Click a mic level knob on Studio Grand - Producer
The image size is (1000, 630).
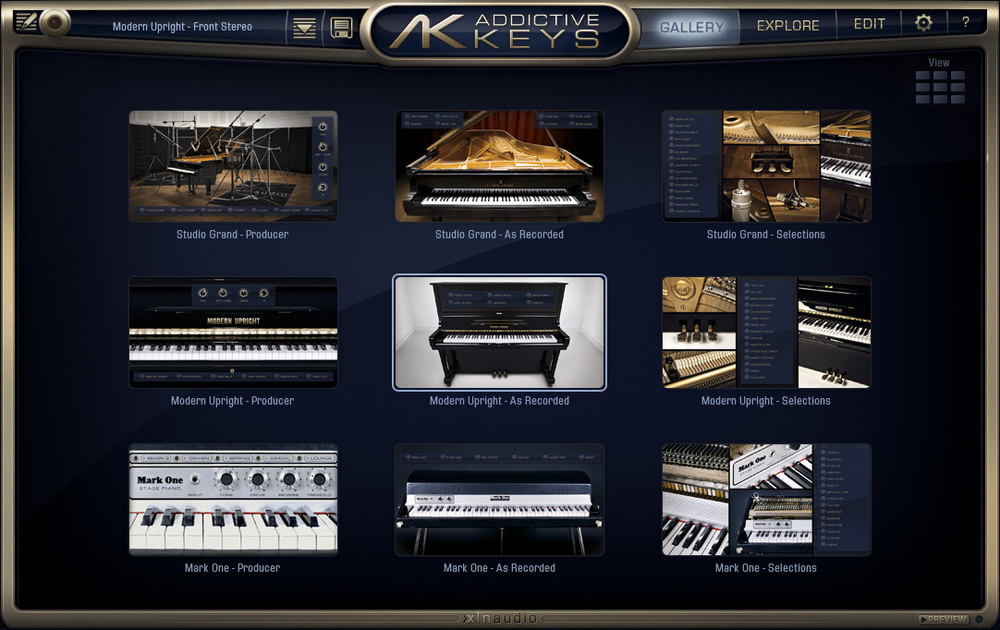[x=322, y=127]
